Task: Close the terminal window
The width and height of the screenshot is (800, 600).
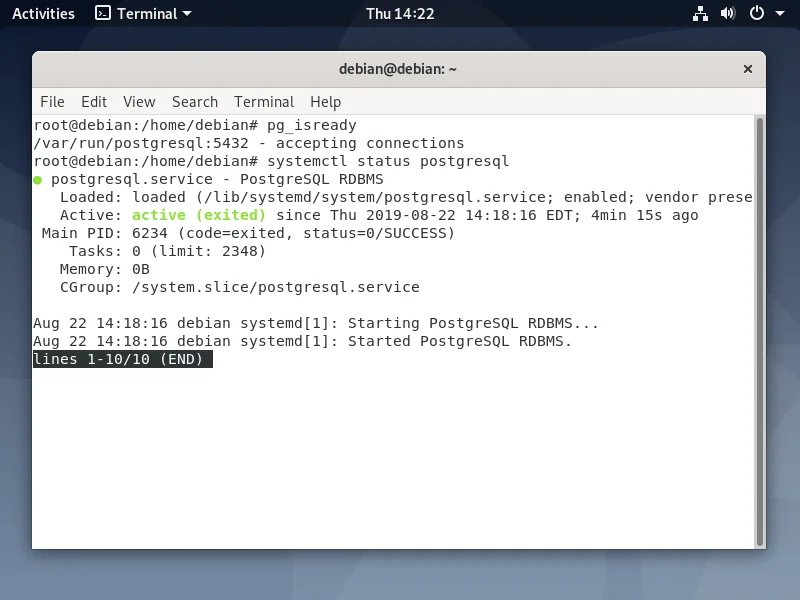Action: (x=748, y=69)
